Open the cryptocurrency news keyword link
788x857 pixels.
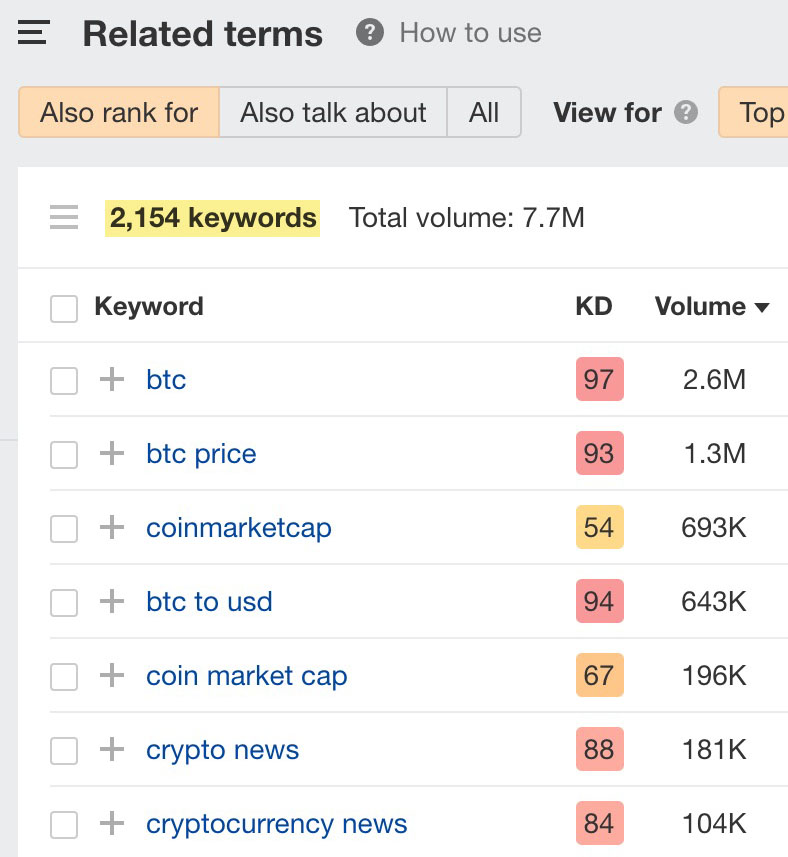[x=276, y=824]
